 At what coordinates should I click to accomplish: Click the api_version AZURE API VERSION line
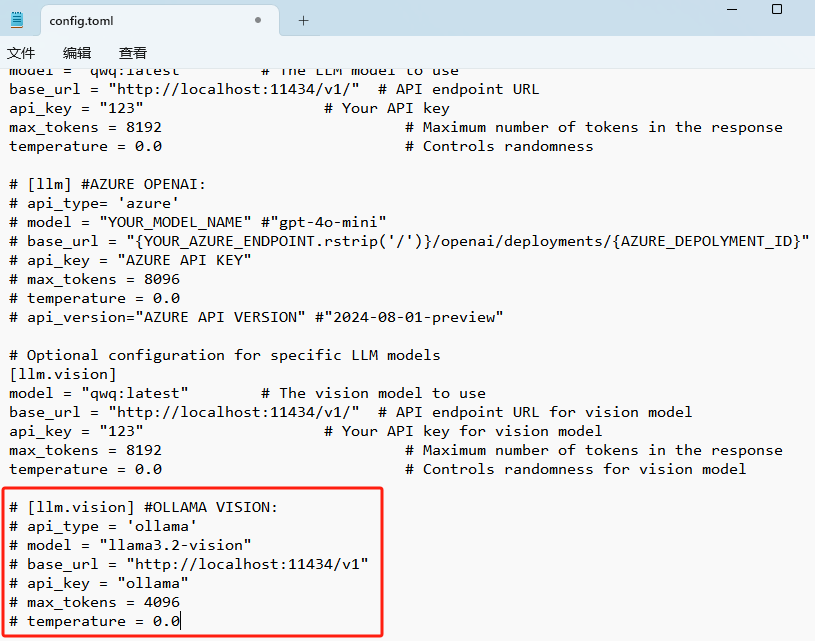pos(256,317)
